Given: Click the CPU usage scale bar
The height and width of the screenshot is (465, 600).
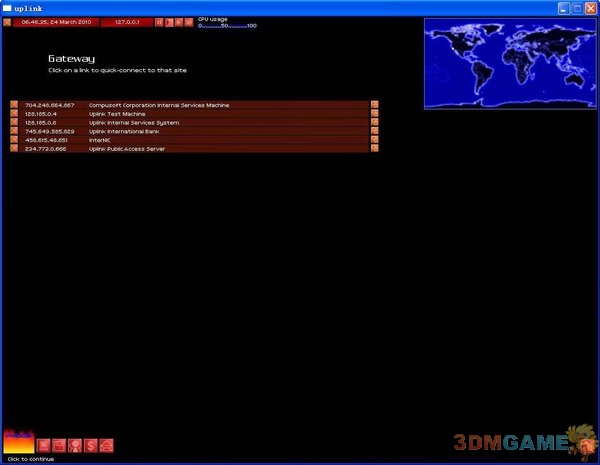Looking at the screenshot, I should [227, 26].
